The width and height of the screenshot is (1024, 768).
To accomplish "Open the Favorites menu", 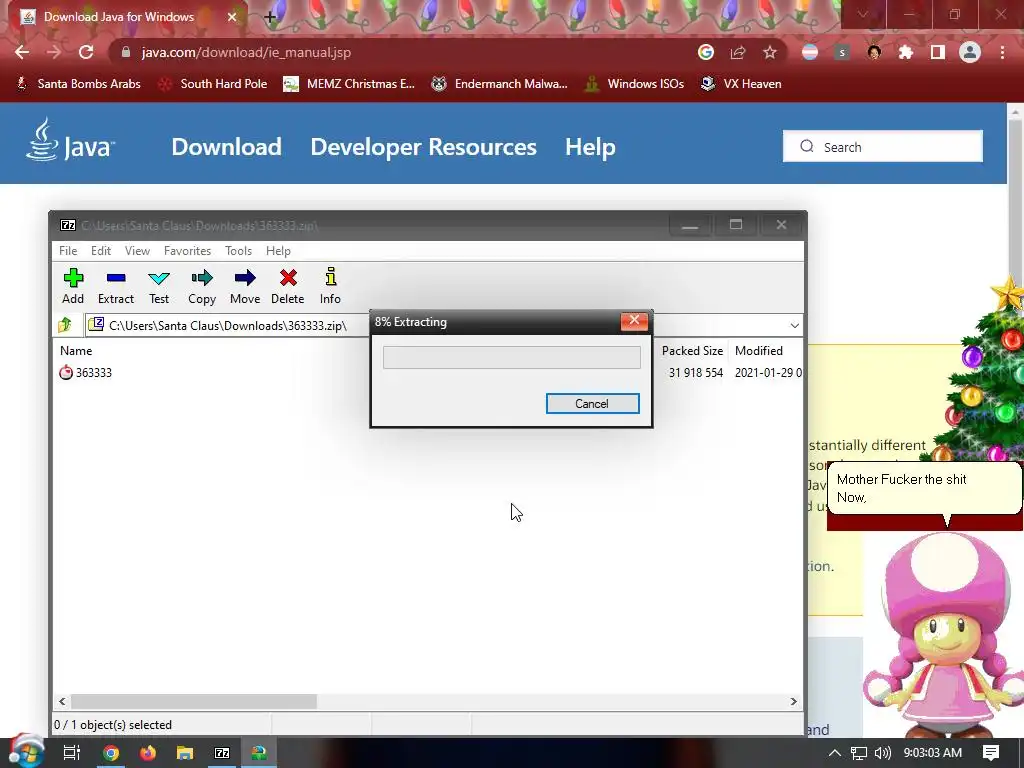I will [x=187, y=251].
